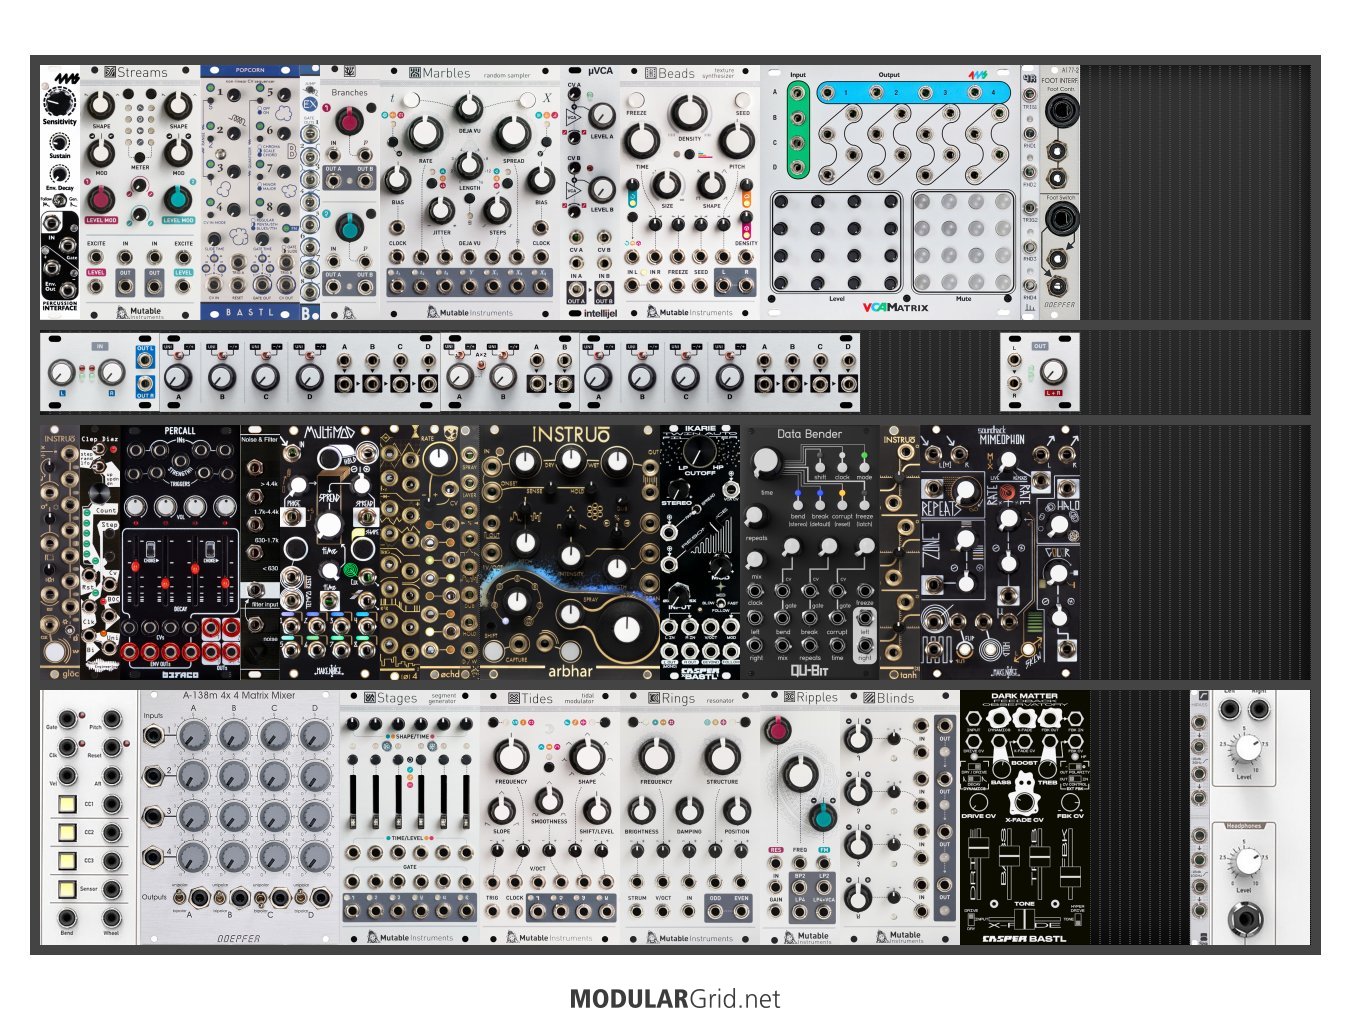Click the Mutable Instruments owl logo on Streams

(122, 311)
